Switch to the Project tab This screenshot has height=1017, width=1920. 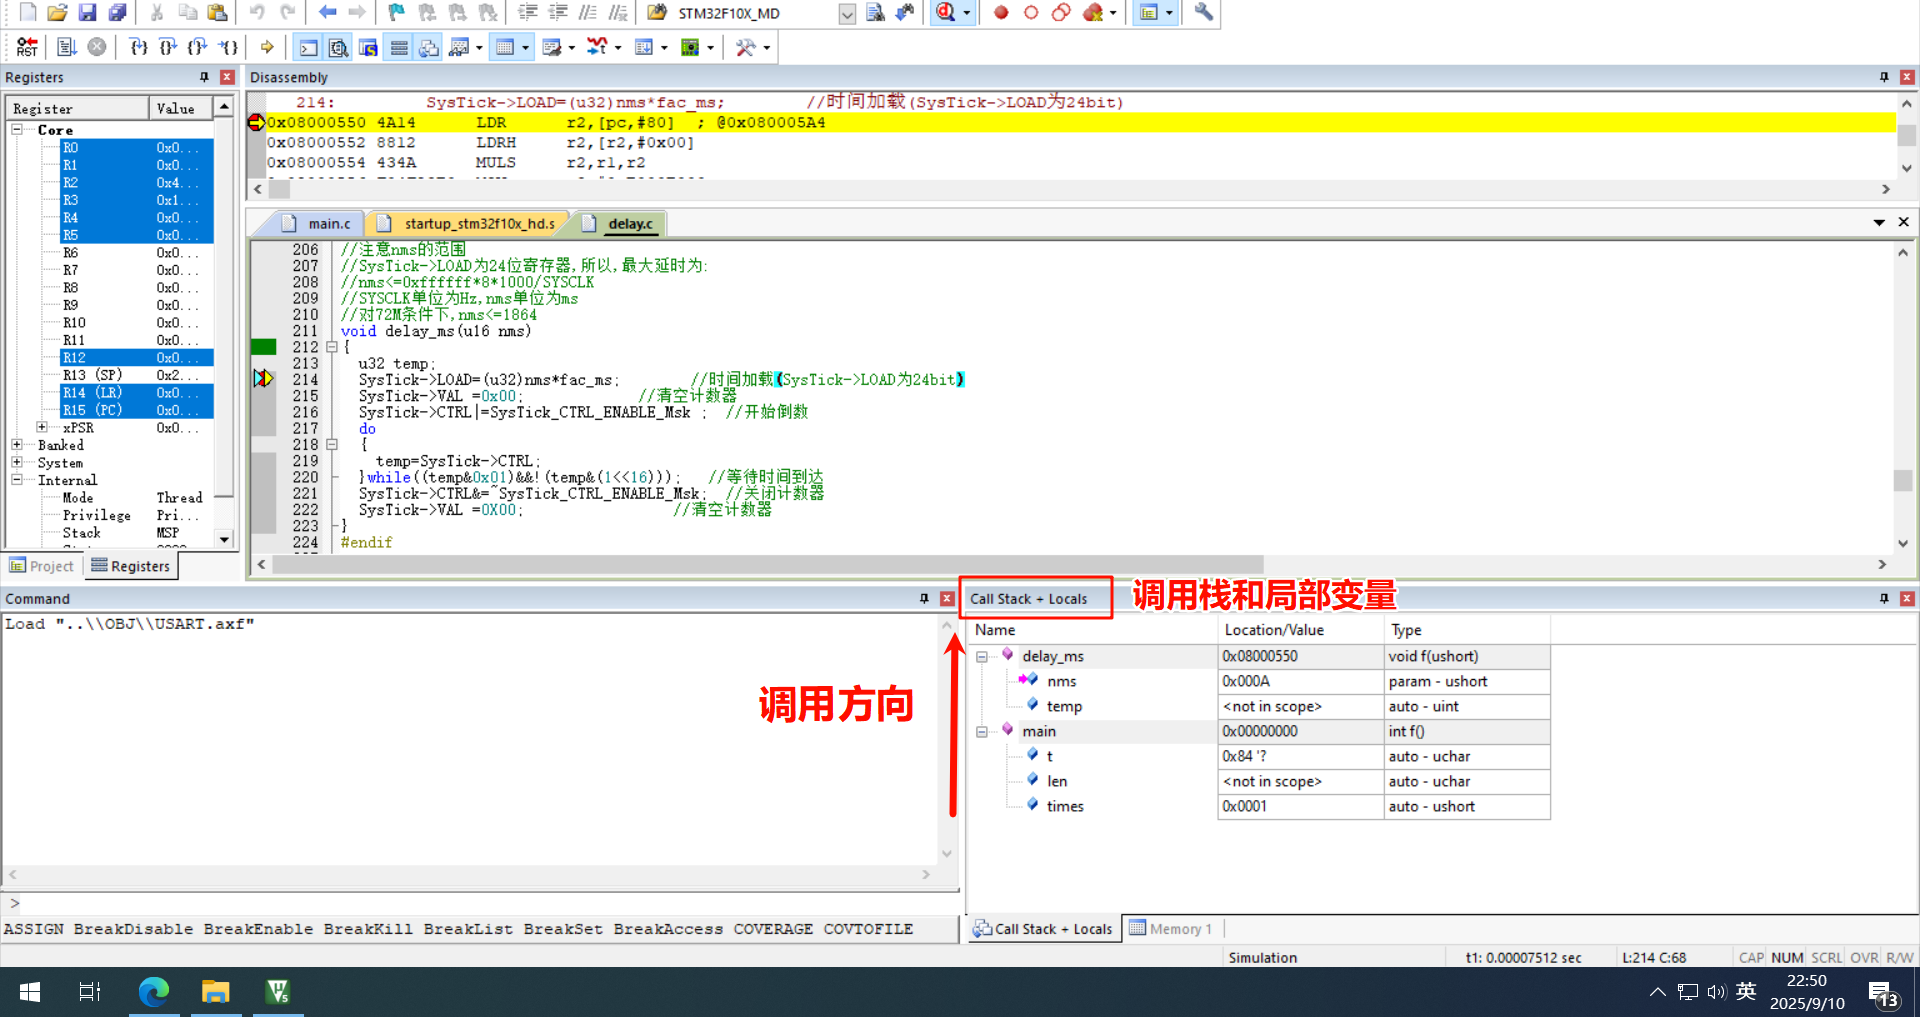[42, 566]
